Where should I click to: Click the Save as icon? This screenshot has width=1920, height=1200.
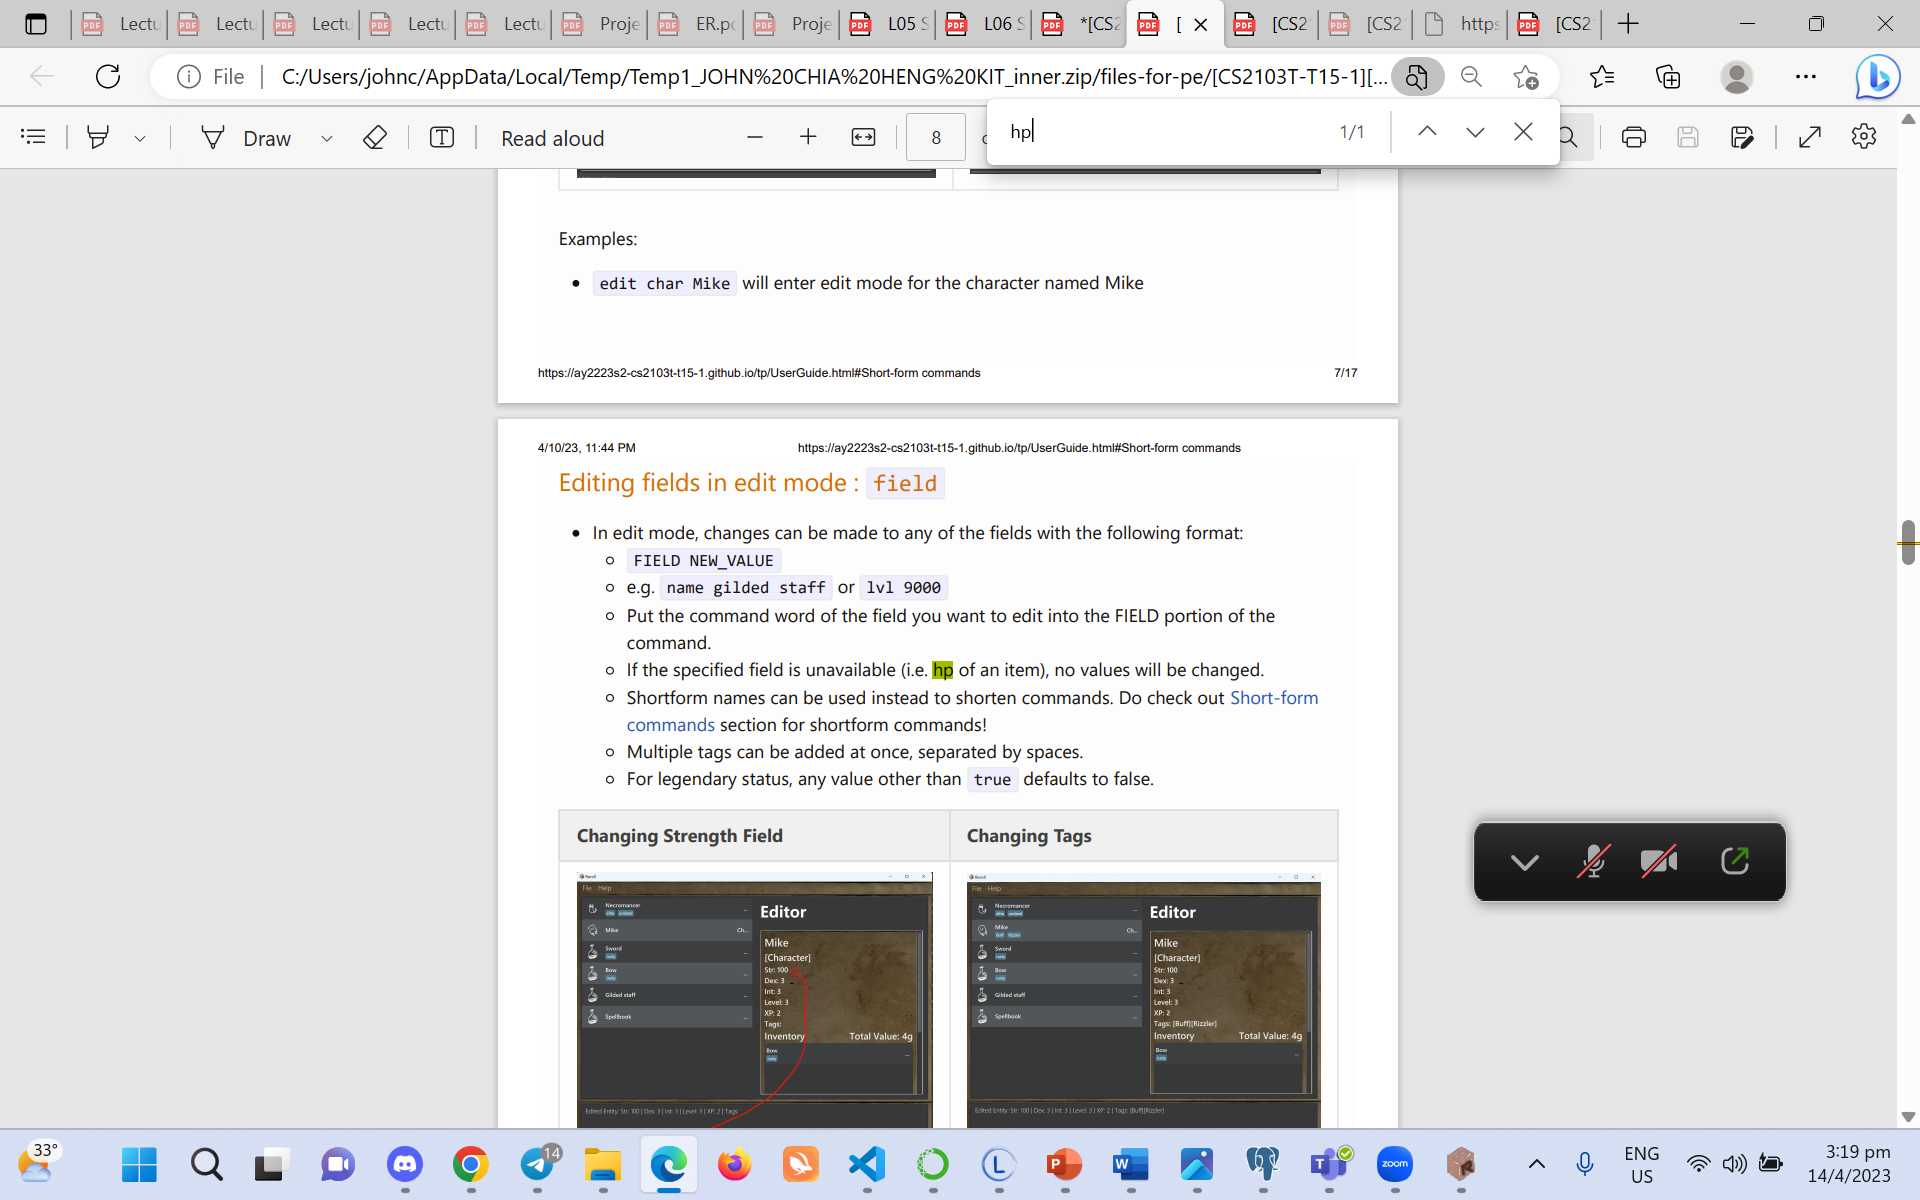pos(1741,137)
